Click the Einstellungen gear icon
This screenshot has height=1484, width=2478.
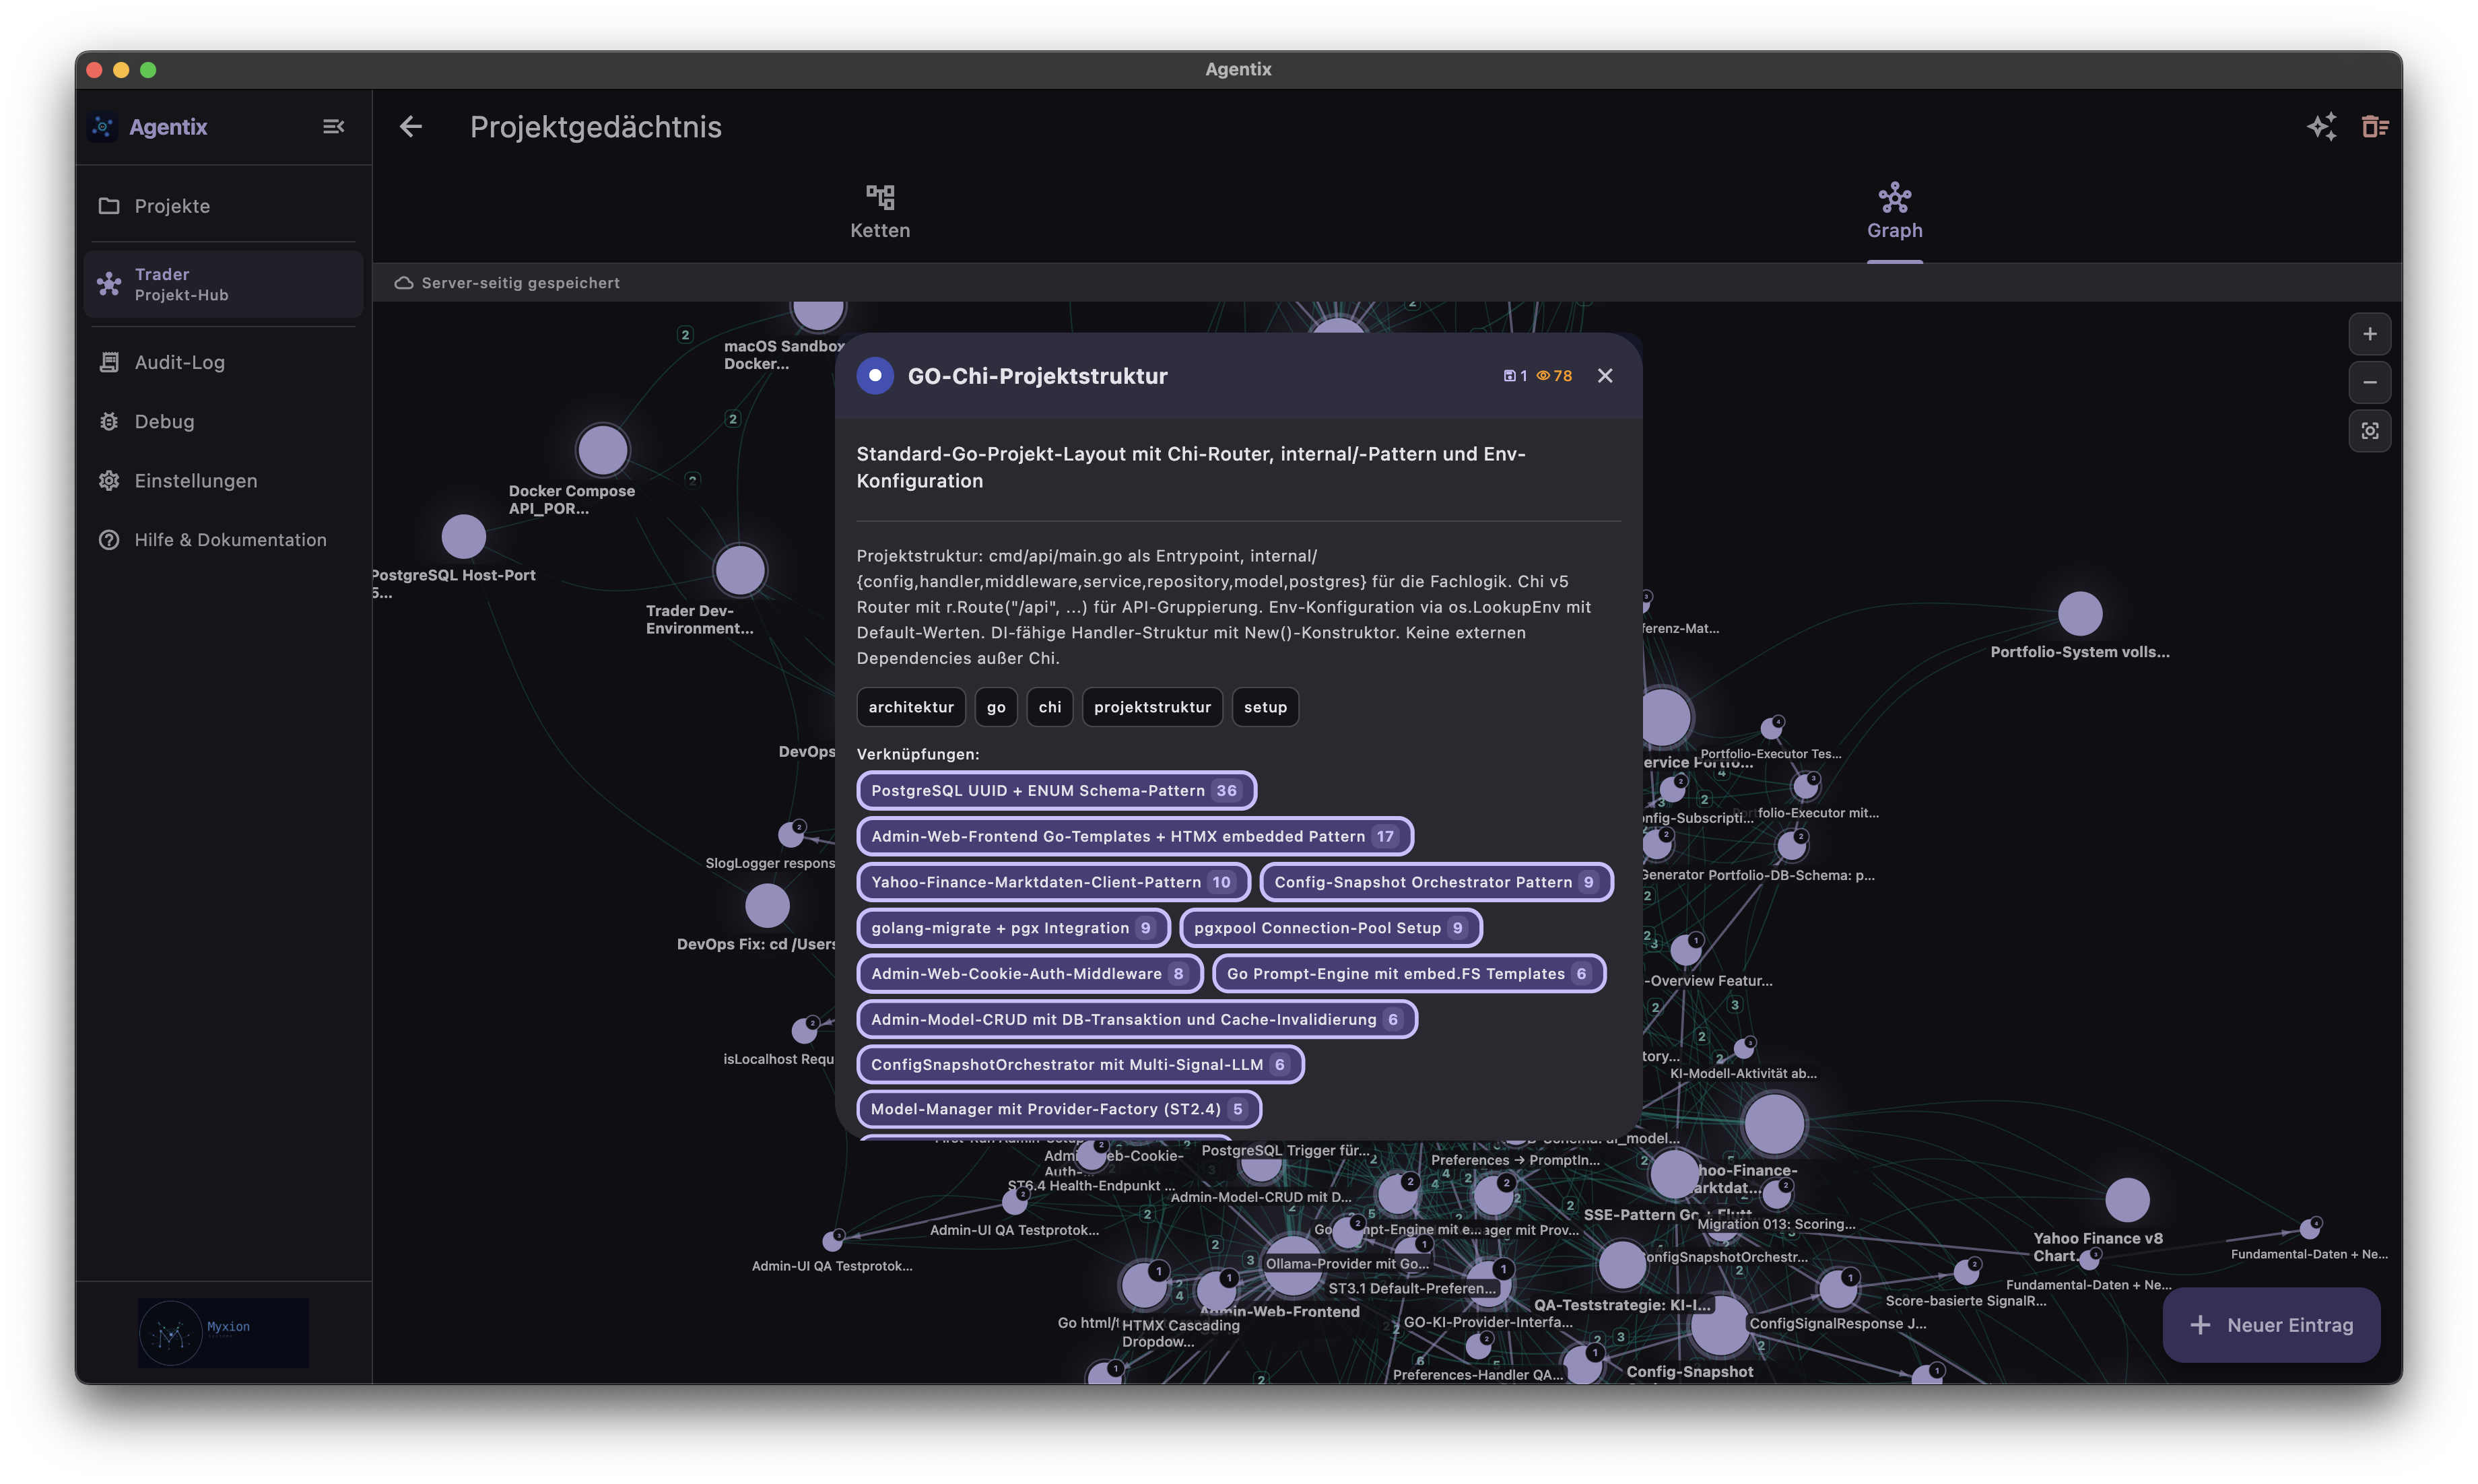pyautogui.click(x=109, y=480)
